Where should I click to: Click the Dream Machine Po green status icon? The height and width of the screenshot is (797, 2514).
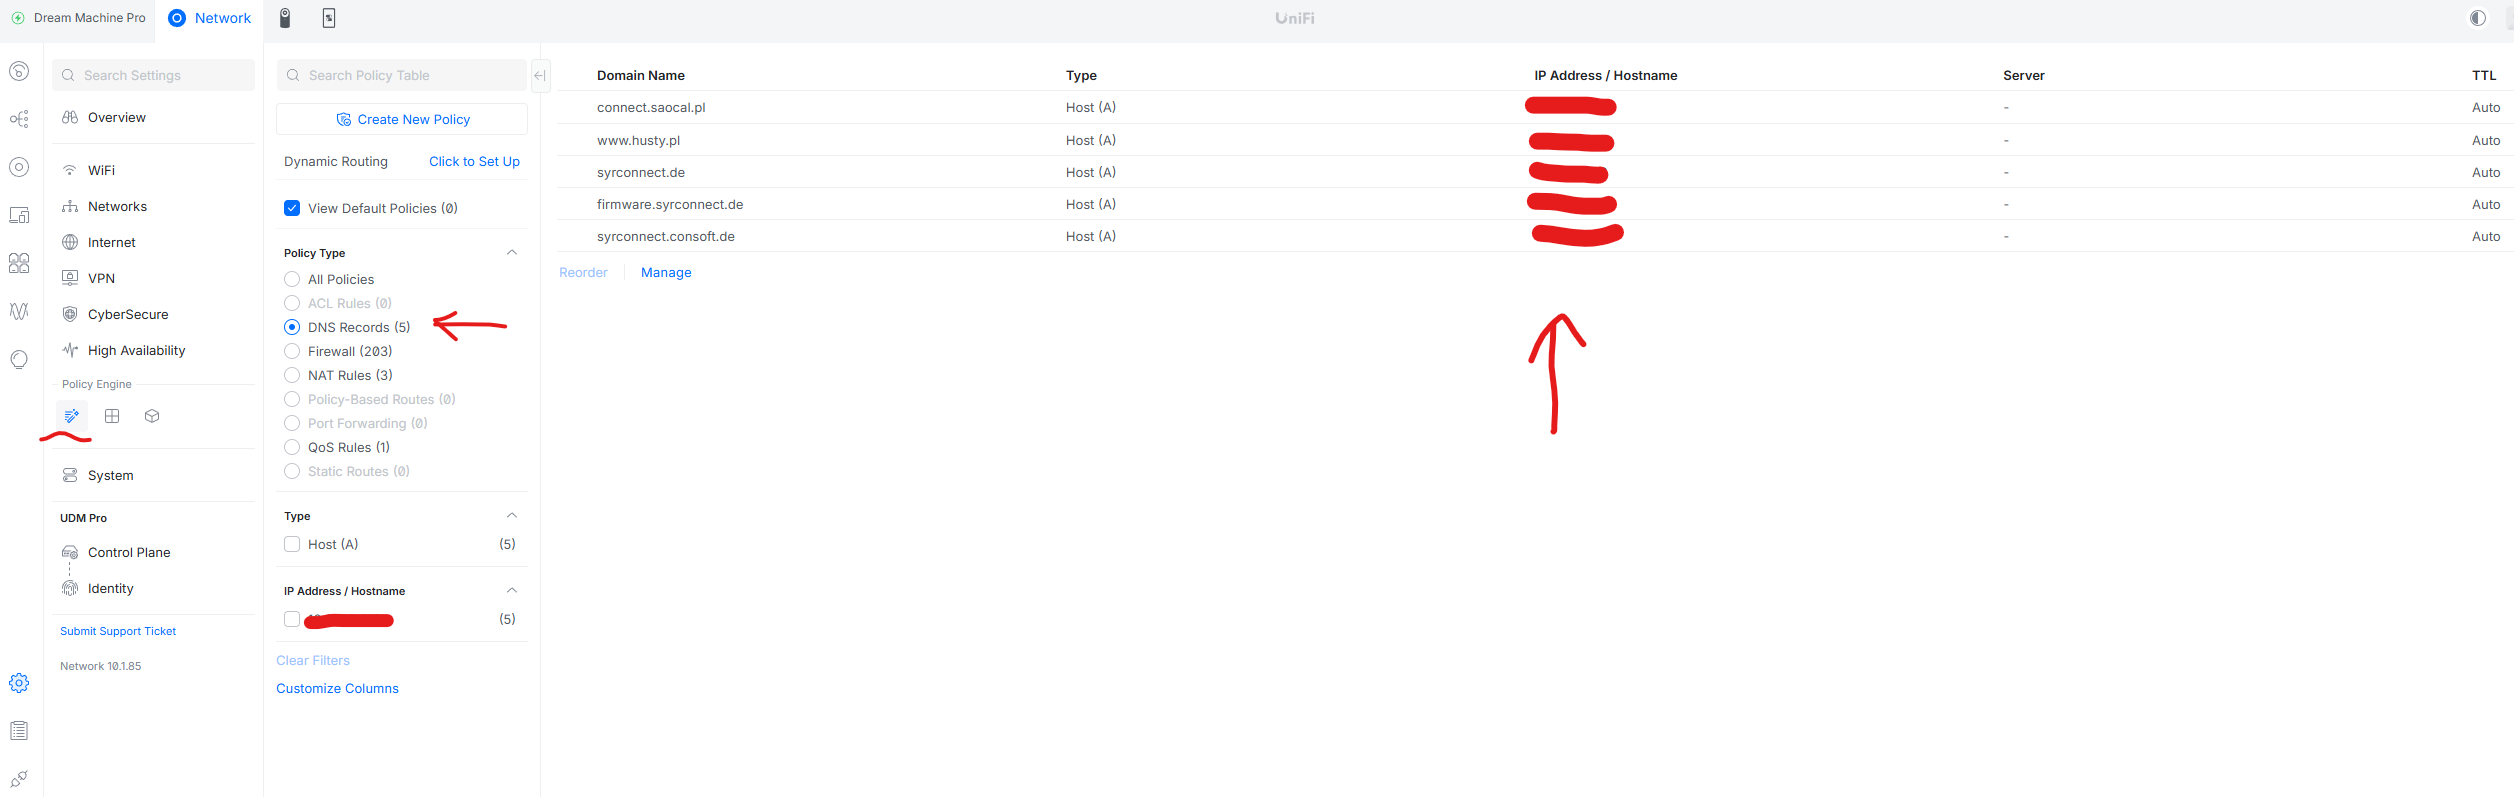(x=18, y=18)
